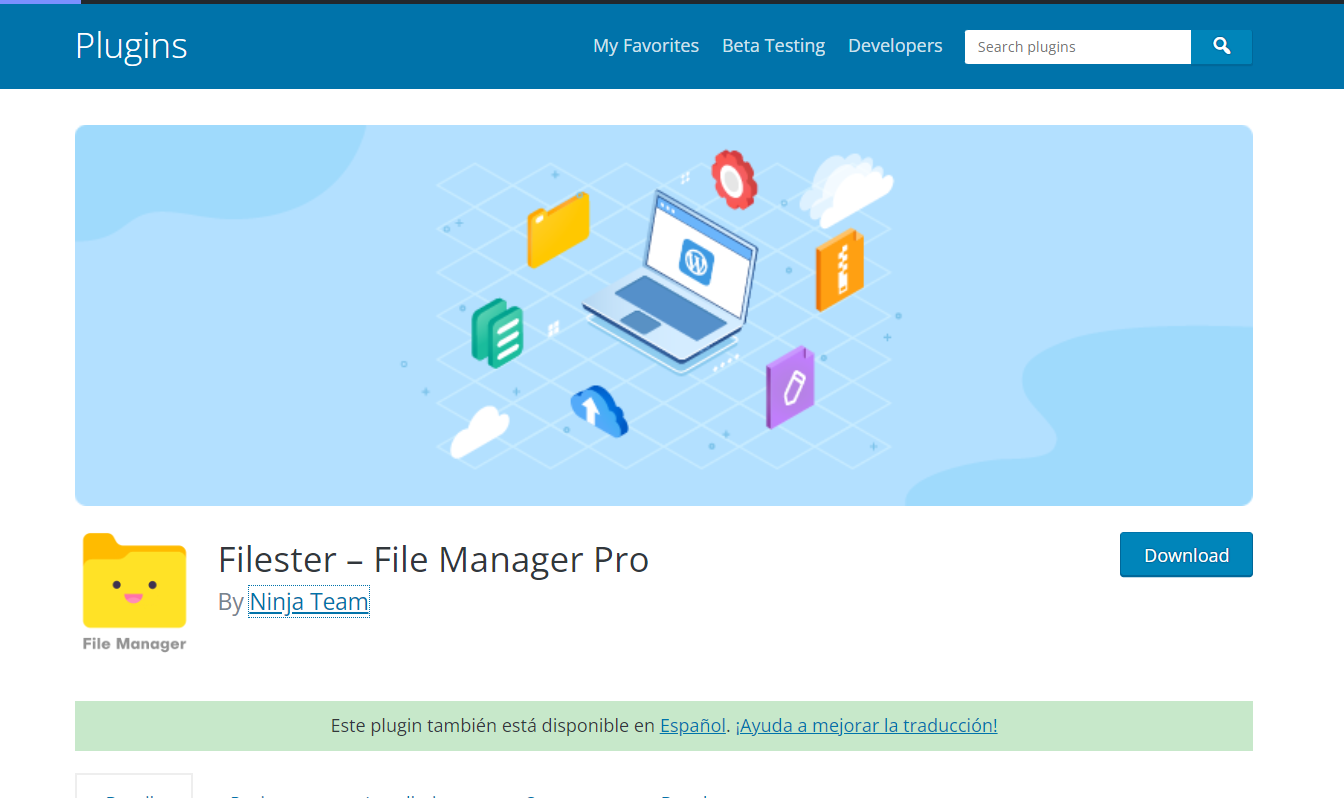The height and width of the screenshot is (798, 1344).
Task: Open Beta Testing page
Action: click(773, 46)
